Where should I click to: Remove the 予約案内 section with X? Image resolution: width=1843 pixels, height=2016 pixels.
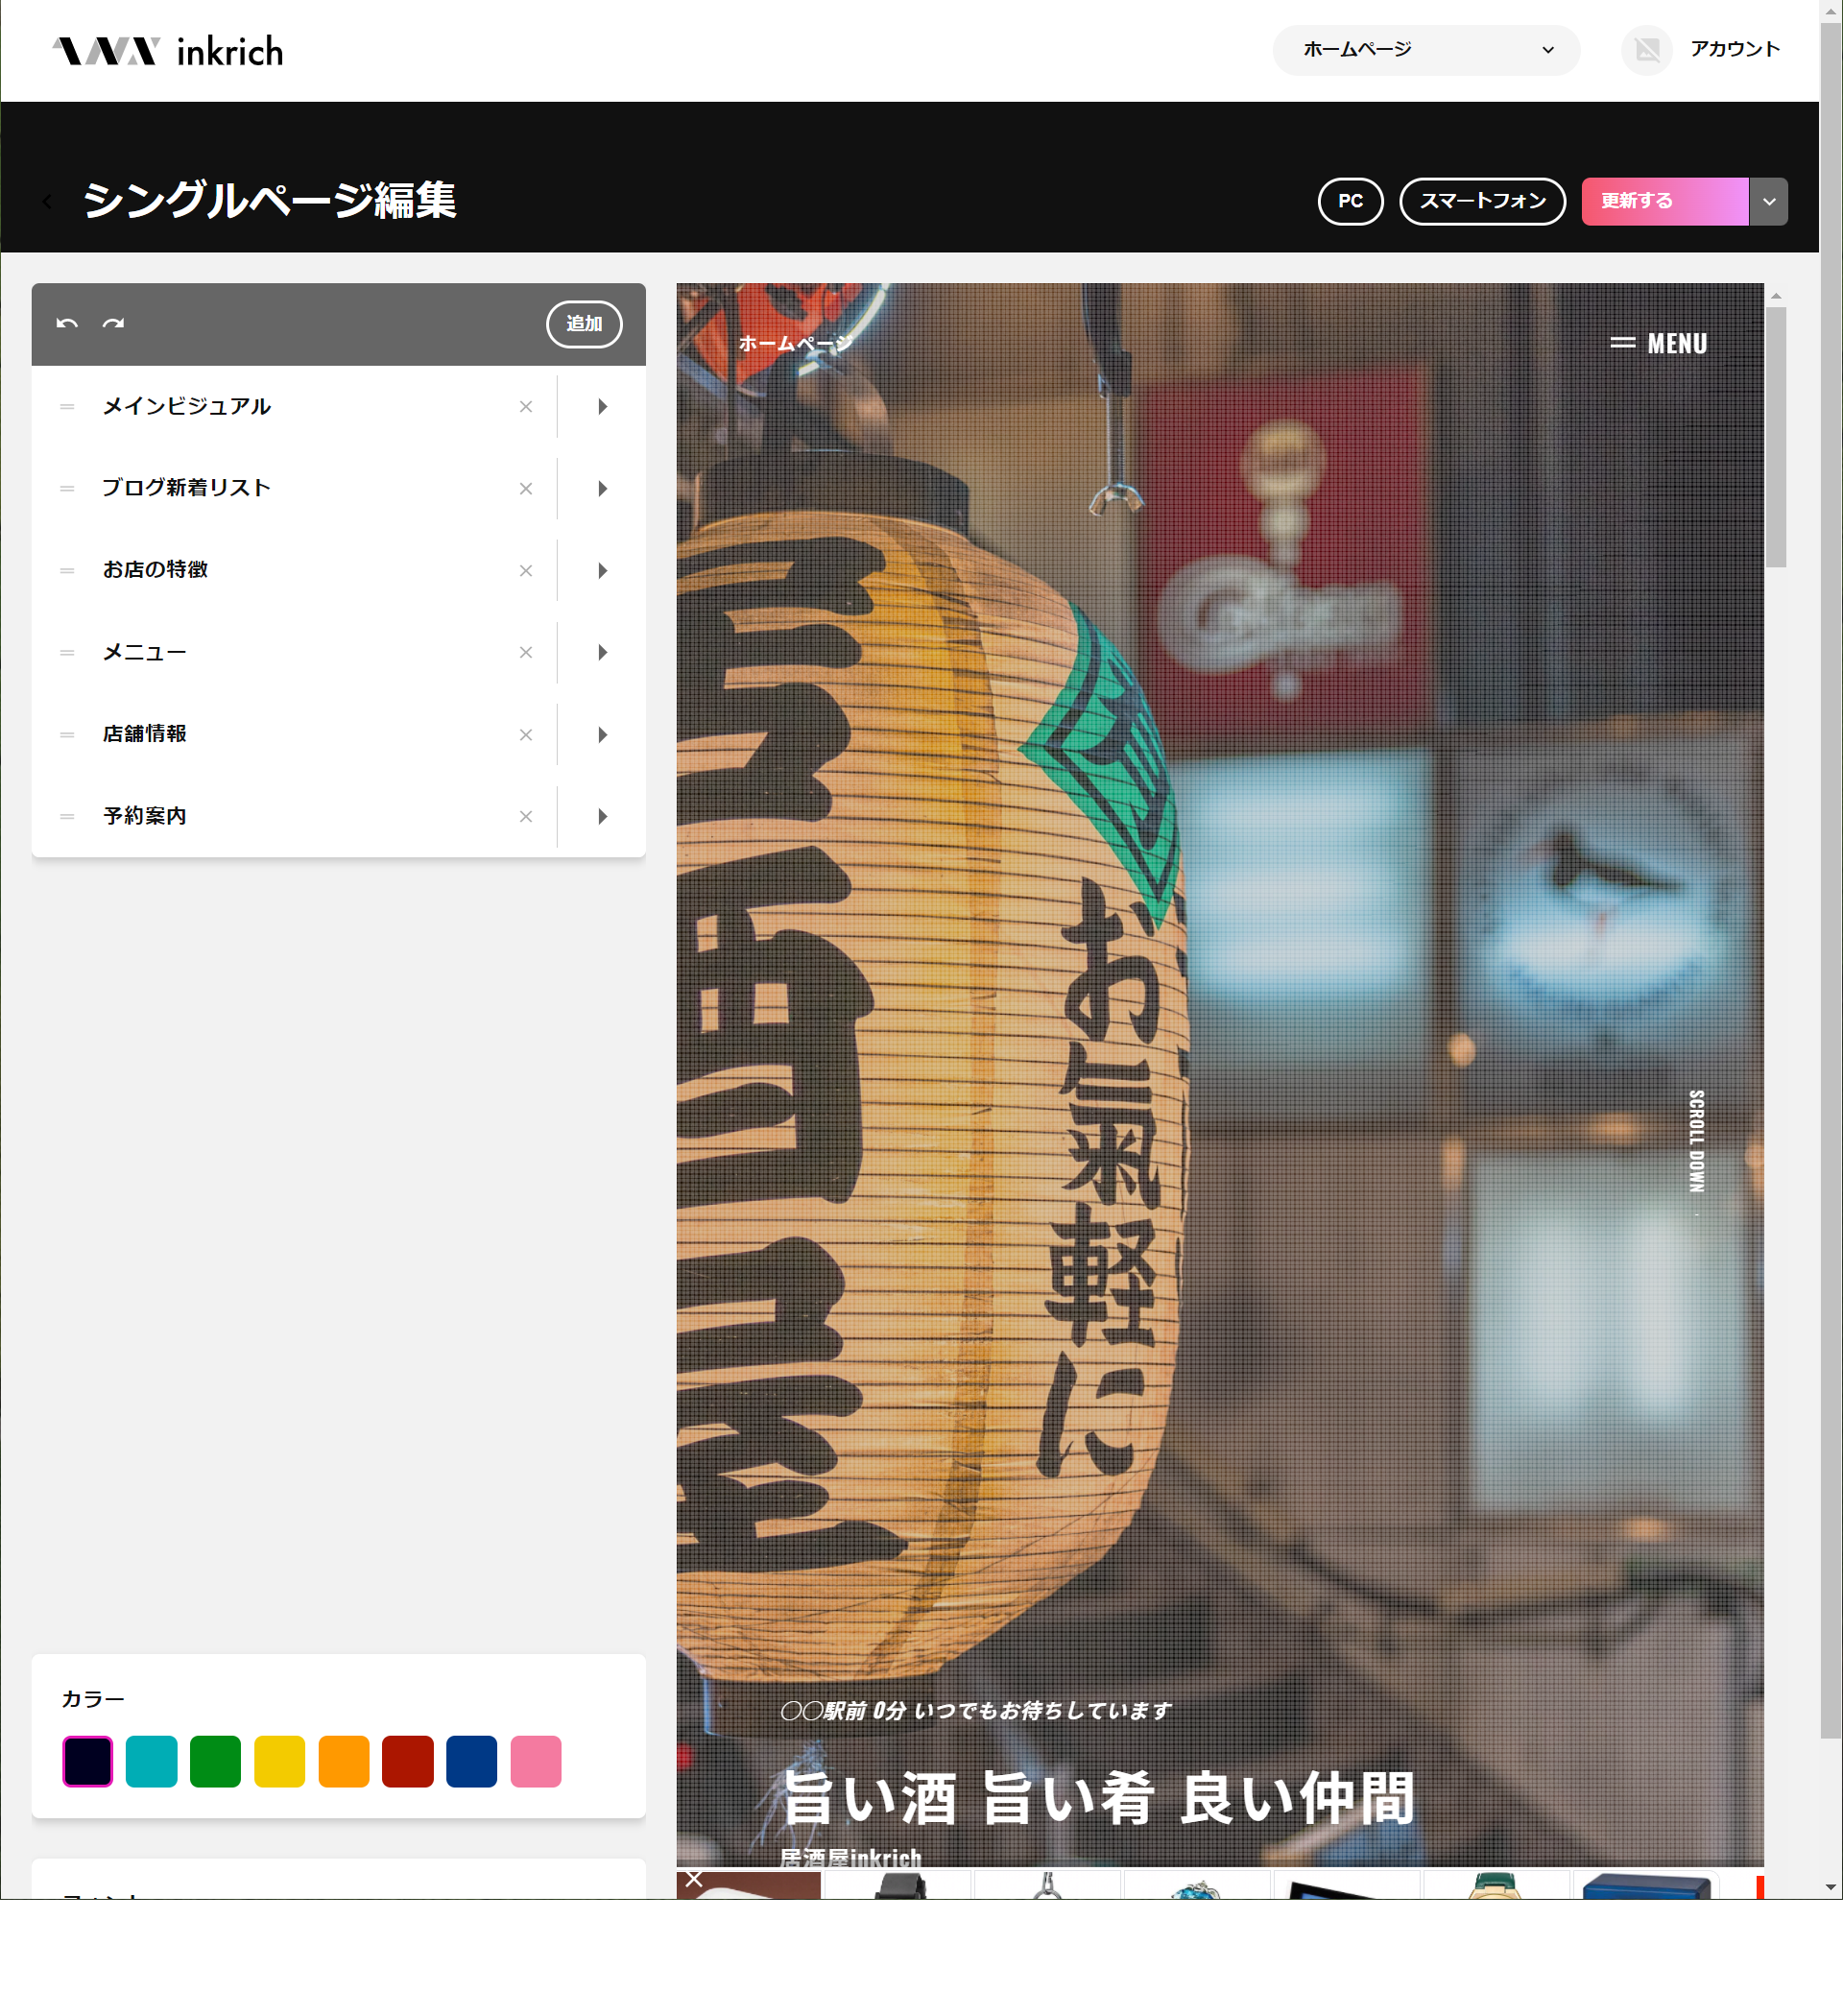tap(525, 816)
